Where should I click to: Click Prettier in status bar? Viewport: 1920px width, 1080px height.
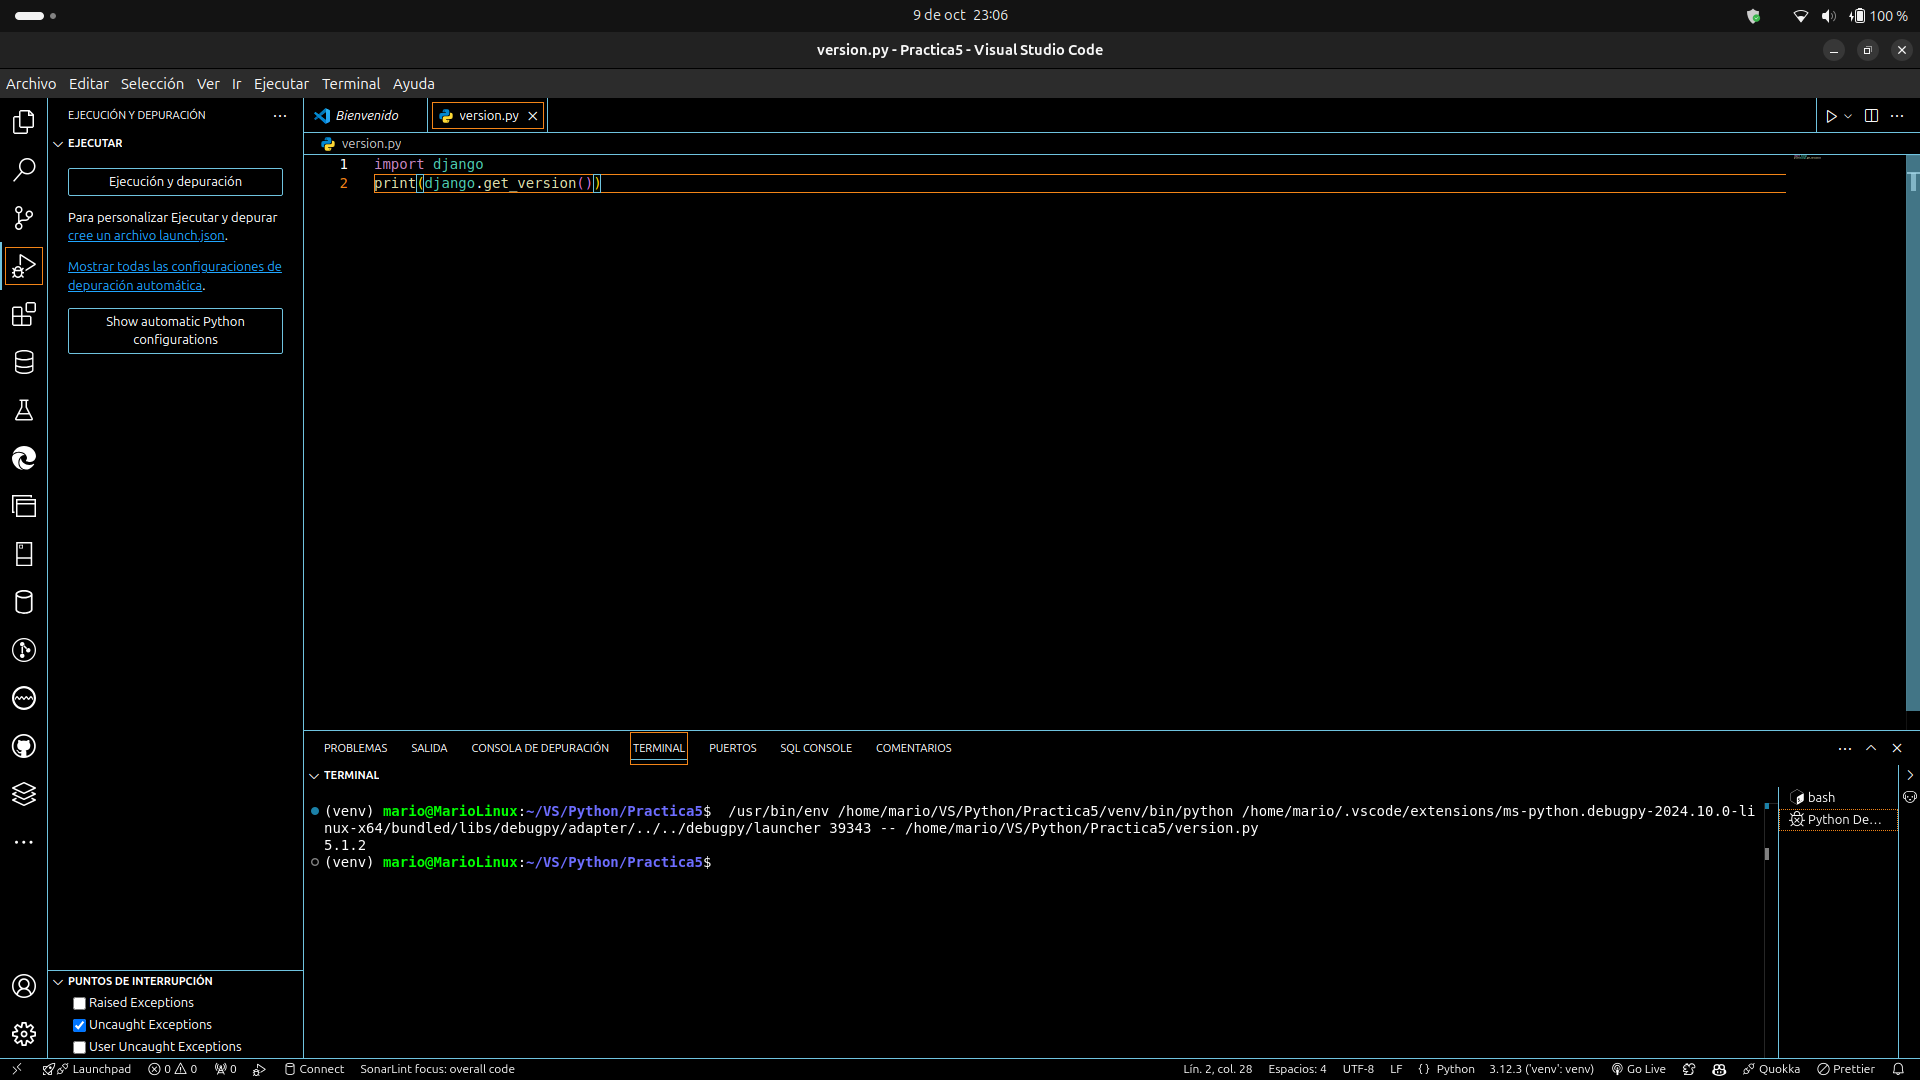[1846, 1069]
